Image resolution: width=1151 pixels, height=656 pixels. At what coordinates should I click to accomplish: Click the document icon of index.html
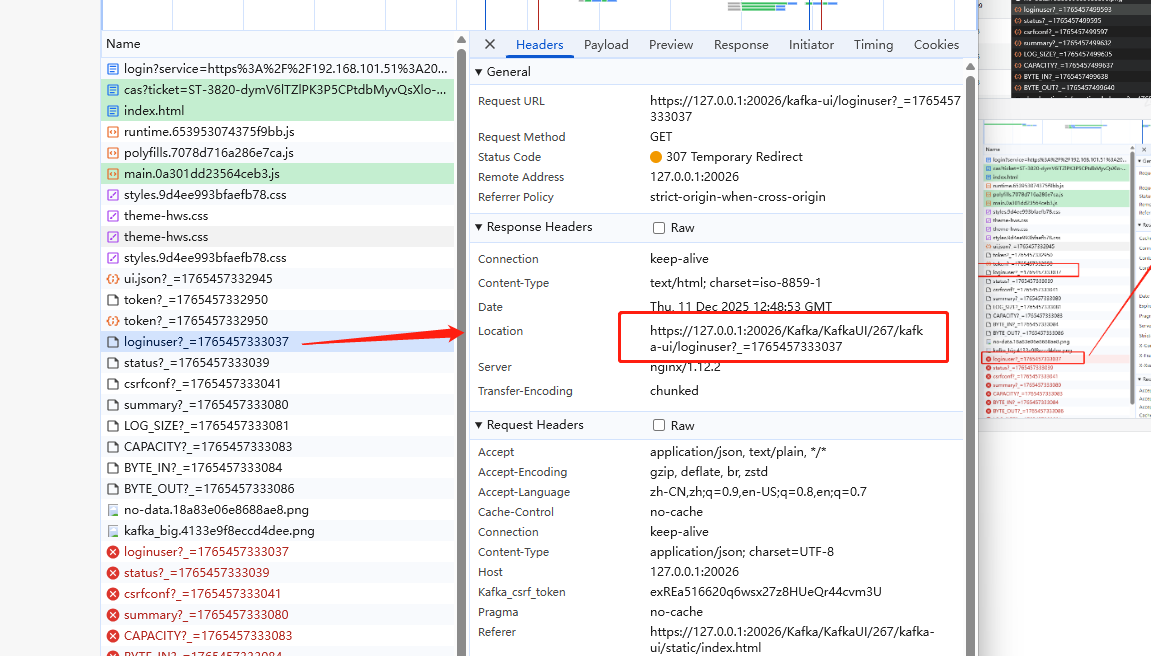[112, 111]
